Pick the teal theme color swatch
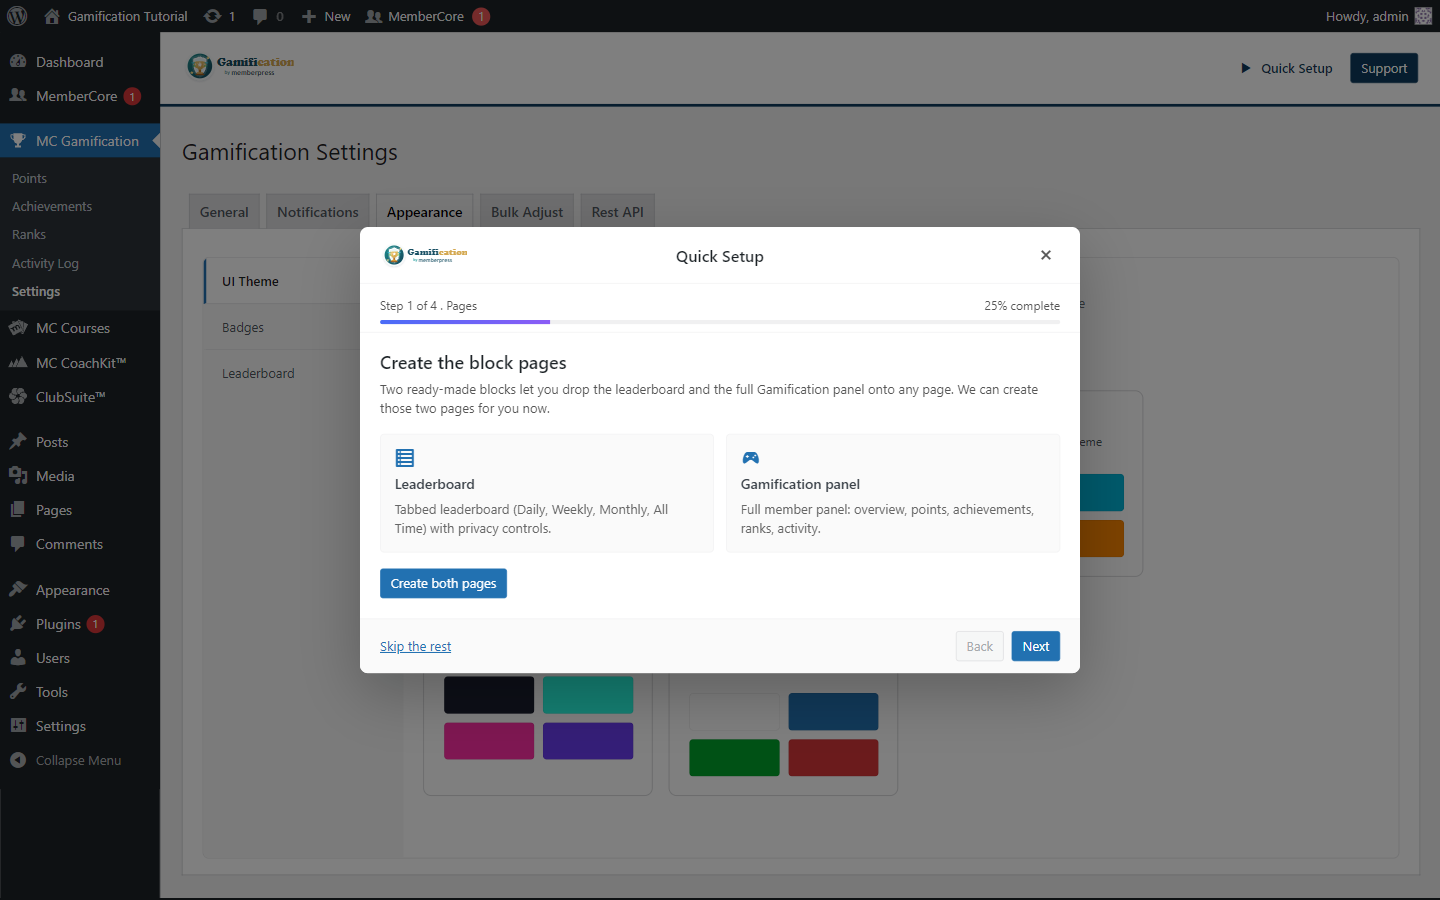The width and height of the screenshot is (1440, 900). click(x=588, y=695)
